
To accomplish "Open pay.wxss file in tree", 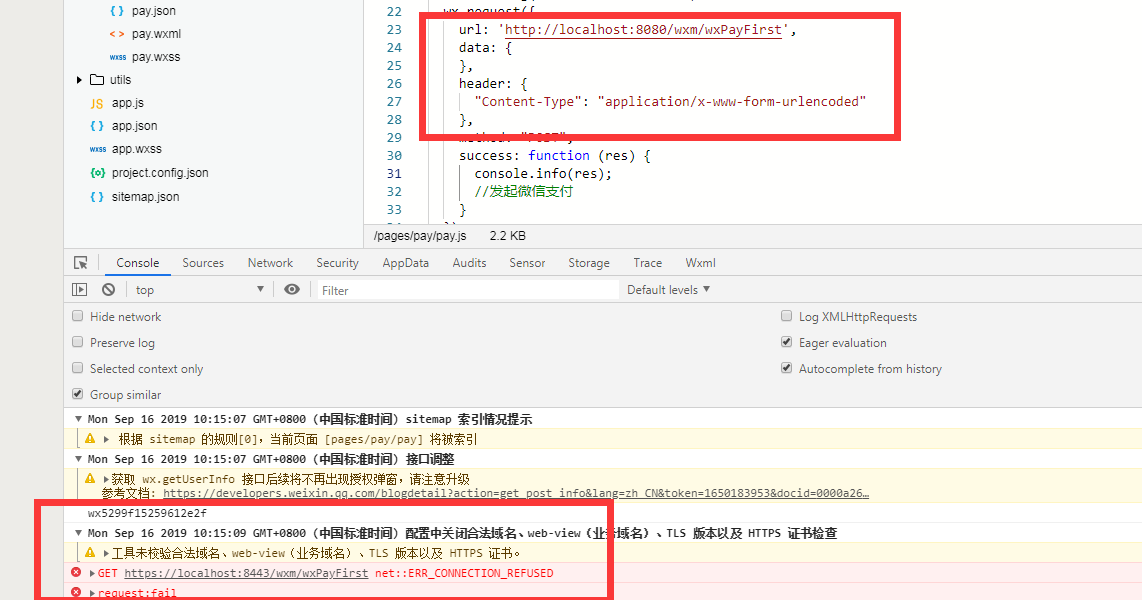I will [x=155, y=57].
